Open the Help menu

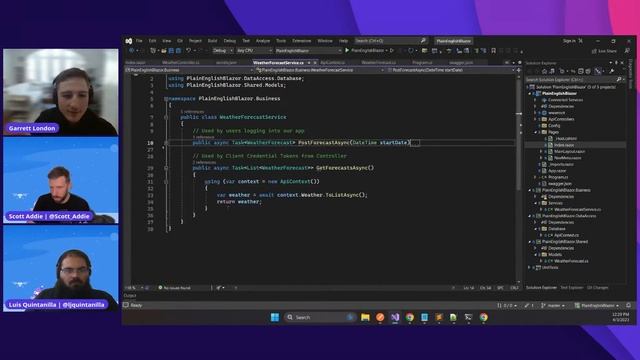(343, 41)
